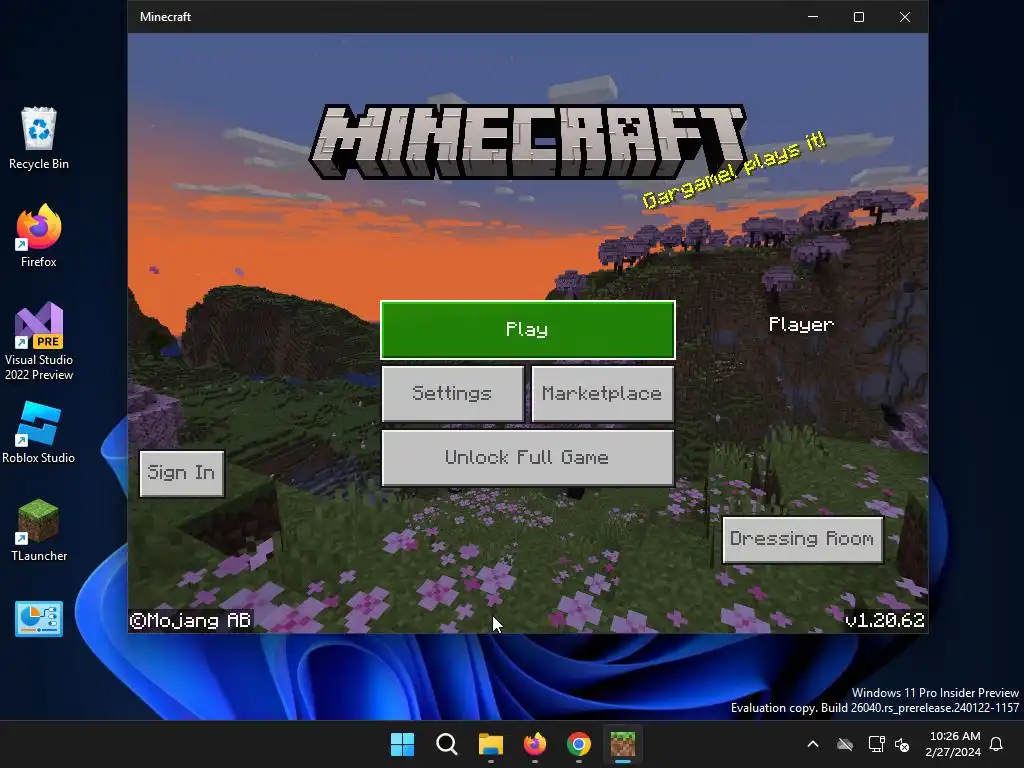Open Google Chrome from the taskbar

[x=579, y=744]
